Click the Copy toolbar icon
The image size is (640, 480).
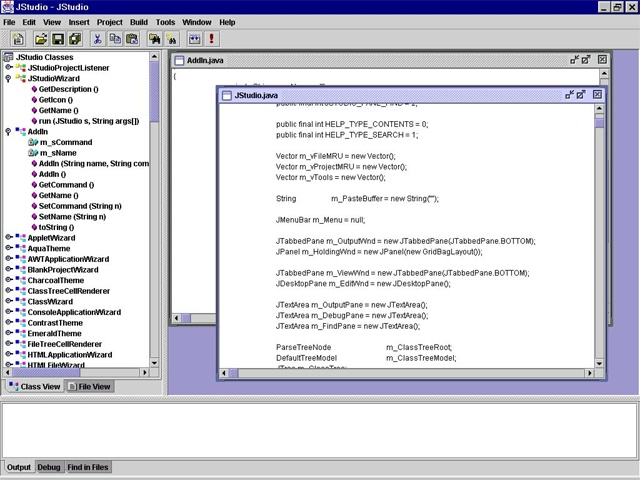tap(115, 39)
